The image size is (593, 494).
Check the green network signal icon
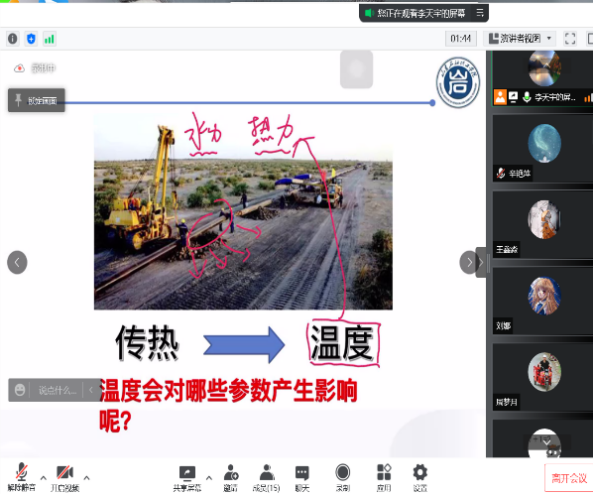tap(49, 39)
